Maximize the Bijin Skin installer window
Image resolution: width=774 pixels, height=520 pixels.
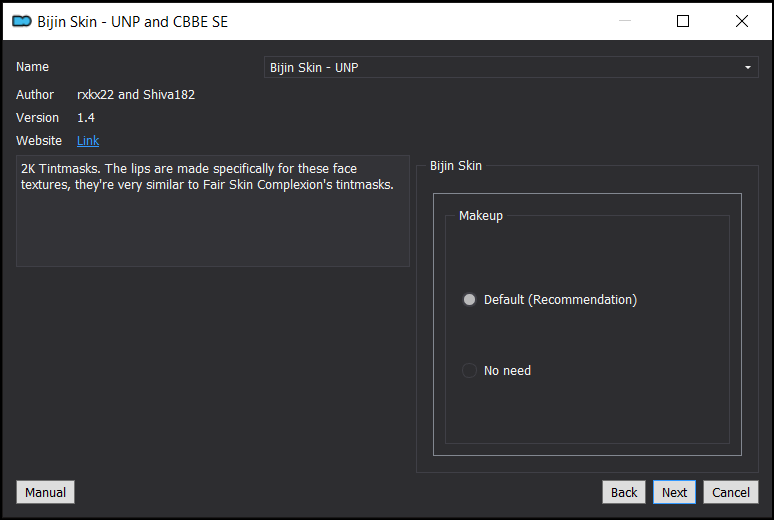point(683,21)
